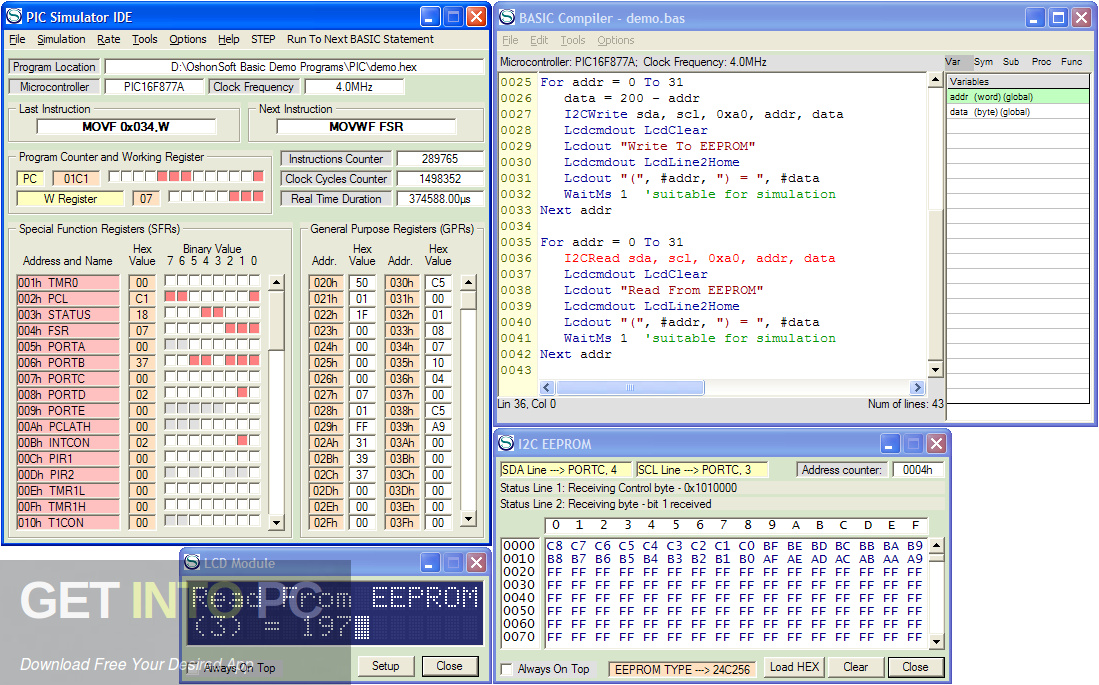Click Close button in I2C EEPROM window
The width and height of the screenshot is (1099, 685).
click(915, 667)
